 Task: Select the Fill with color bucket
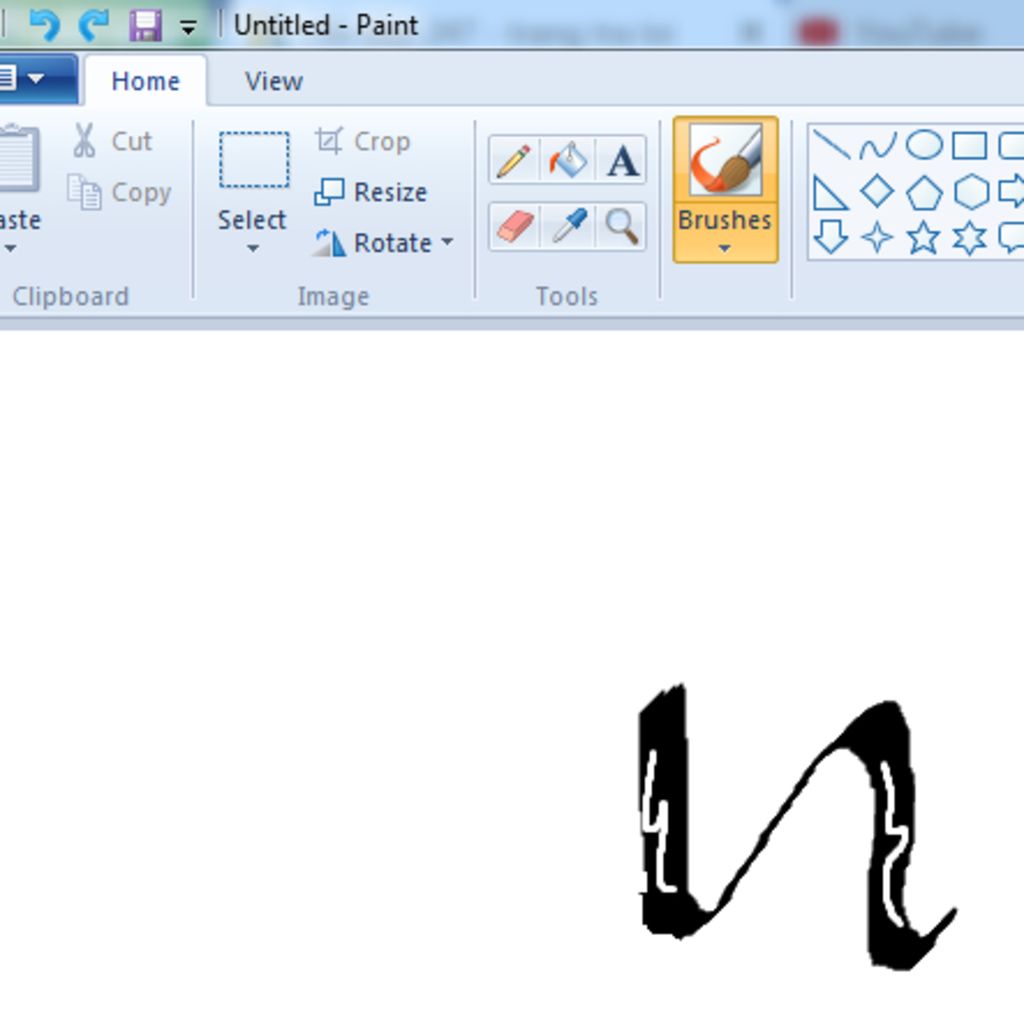(568, 161)
